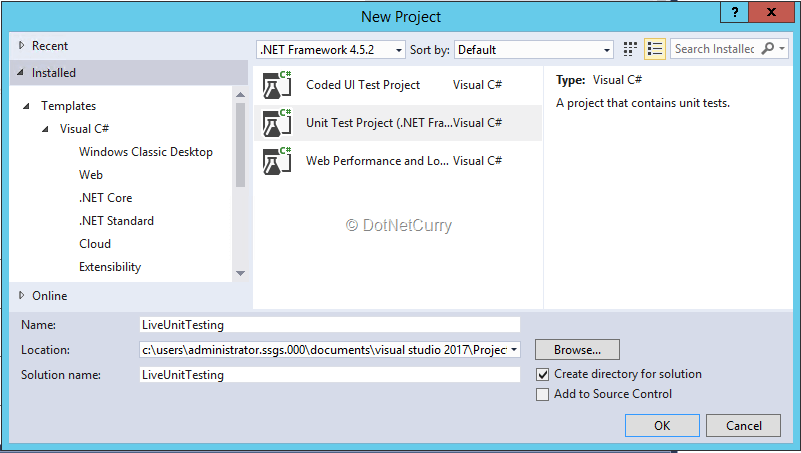Collapse the Templates tree node
801x453 pixels.
coord(26,106)
